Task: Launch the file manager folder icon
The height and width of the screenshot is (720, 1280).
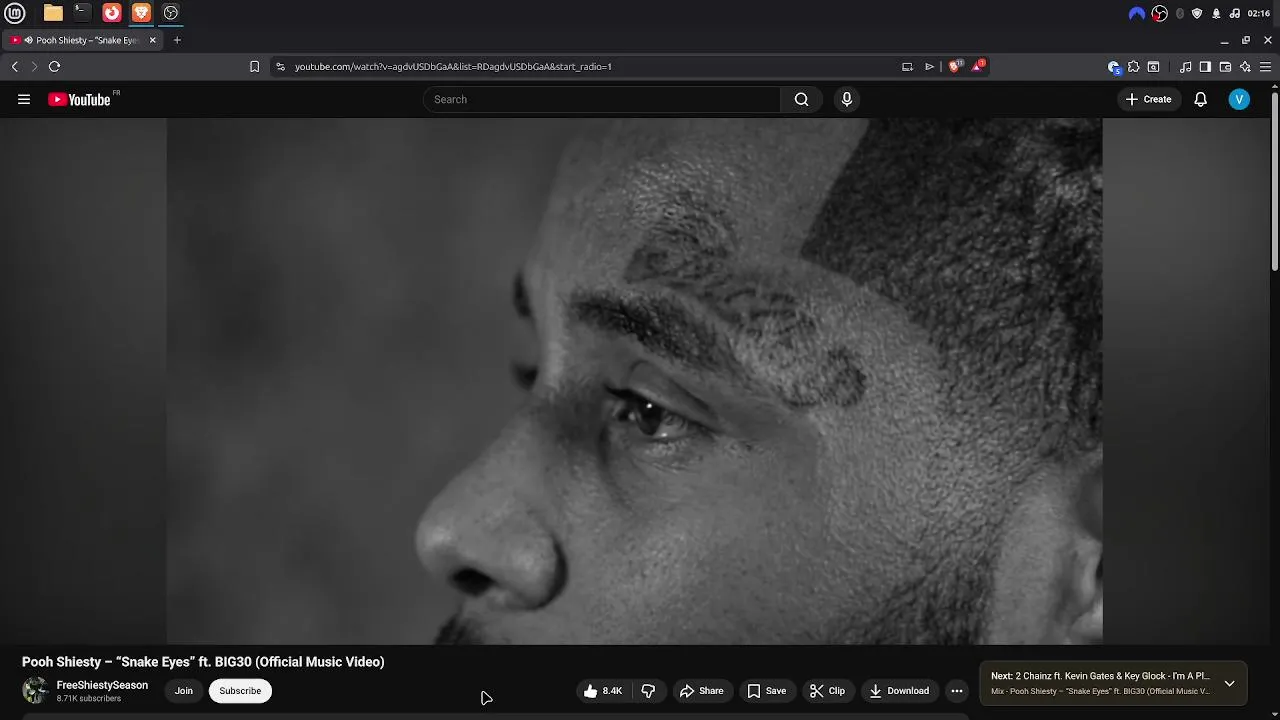Action: point(53,13)
